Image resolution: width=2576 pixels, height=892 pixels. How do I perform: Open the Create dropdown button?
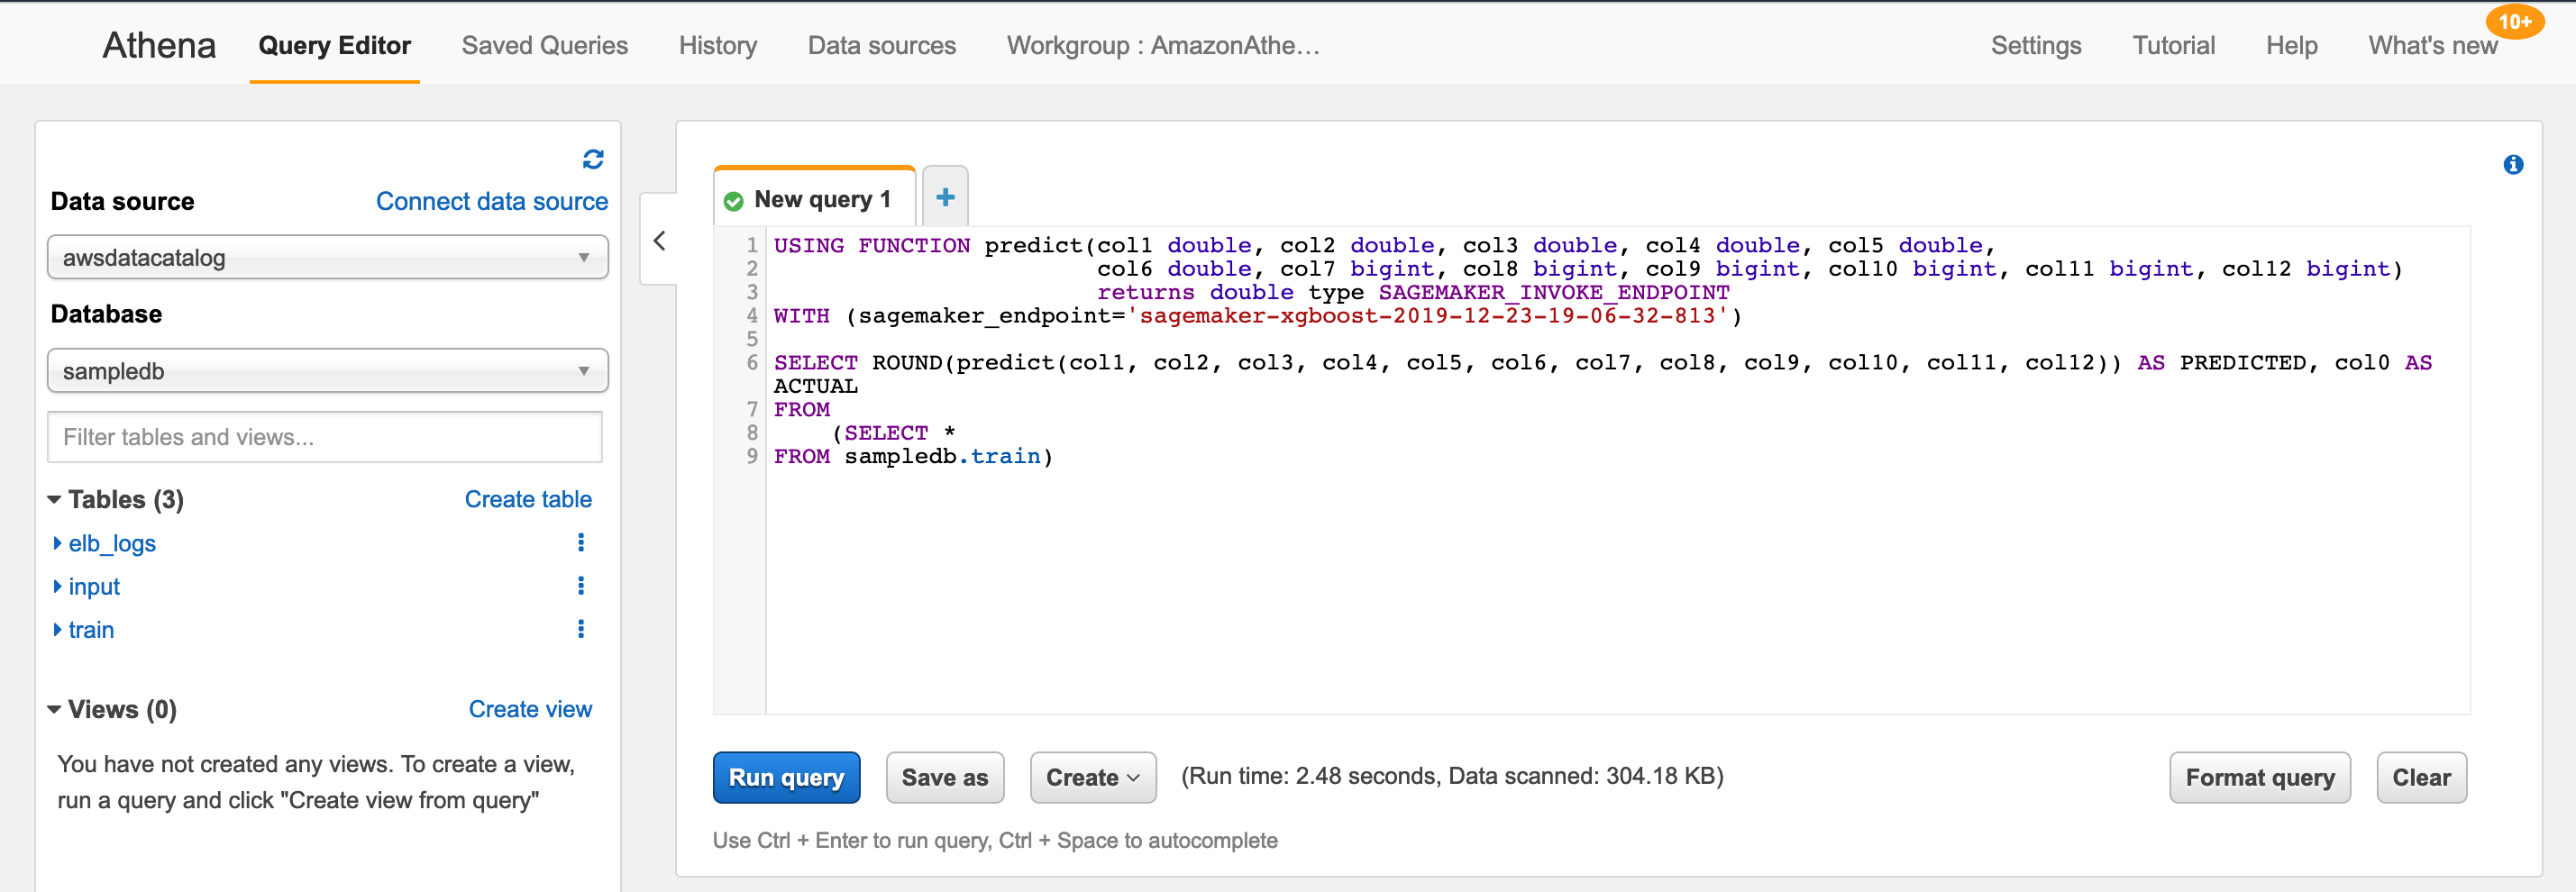click(x=1092, y=777)
